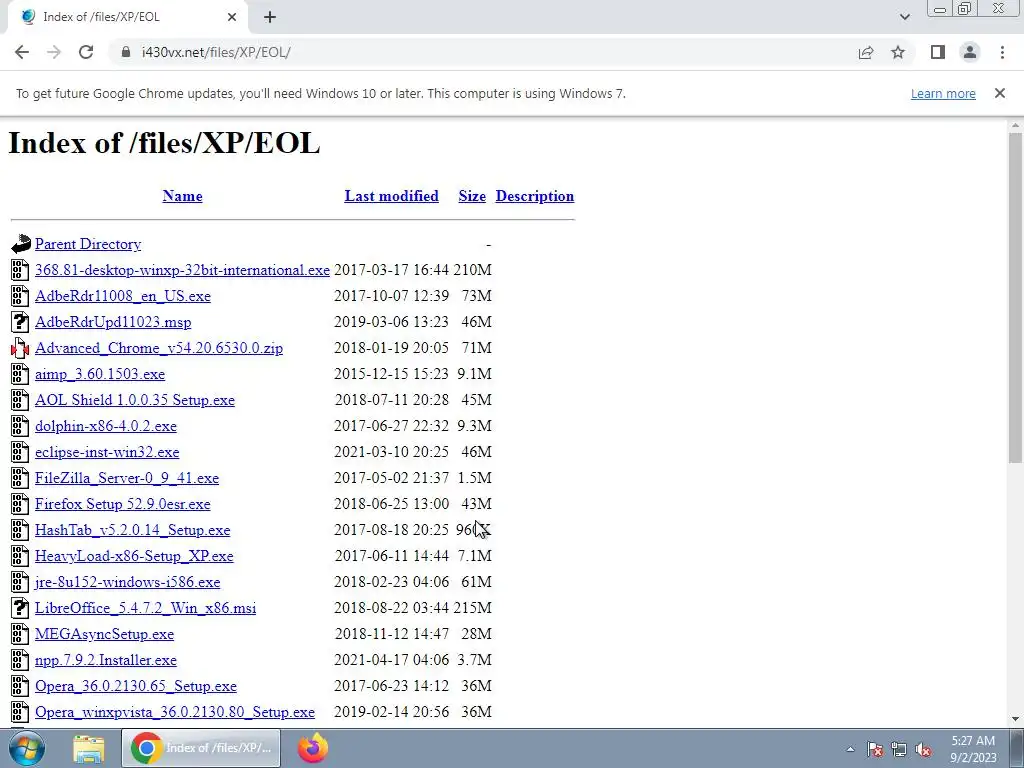Click the forward navigation arrow
The height and width of the screenshot is (768, 1024).
pos(54,52)
